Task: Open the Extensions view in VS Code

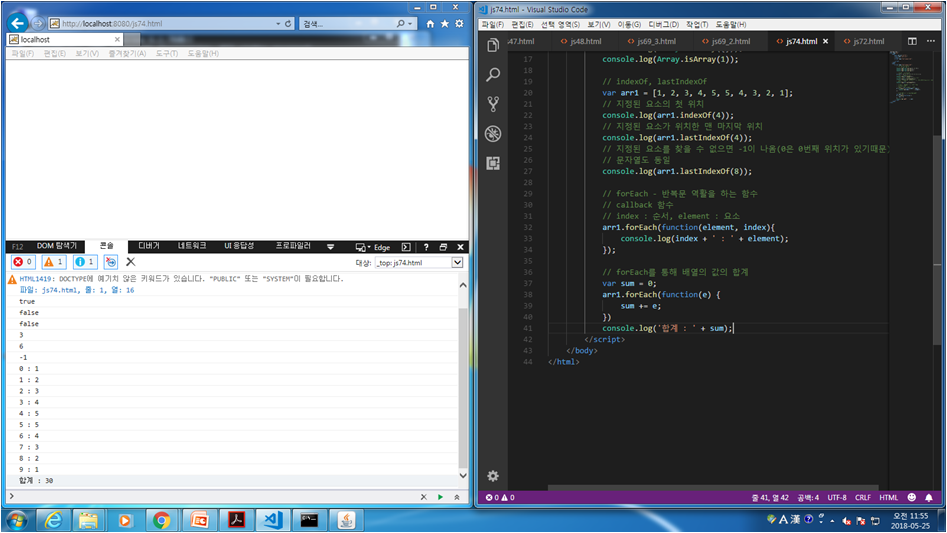Action: [493, 163]
